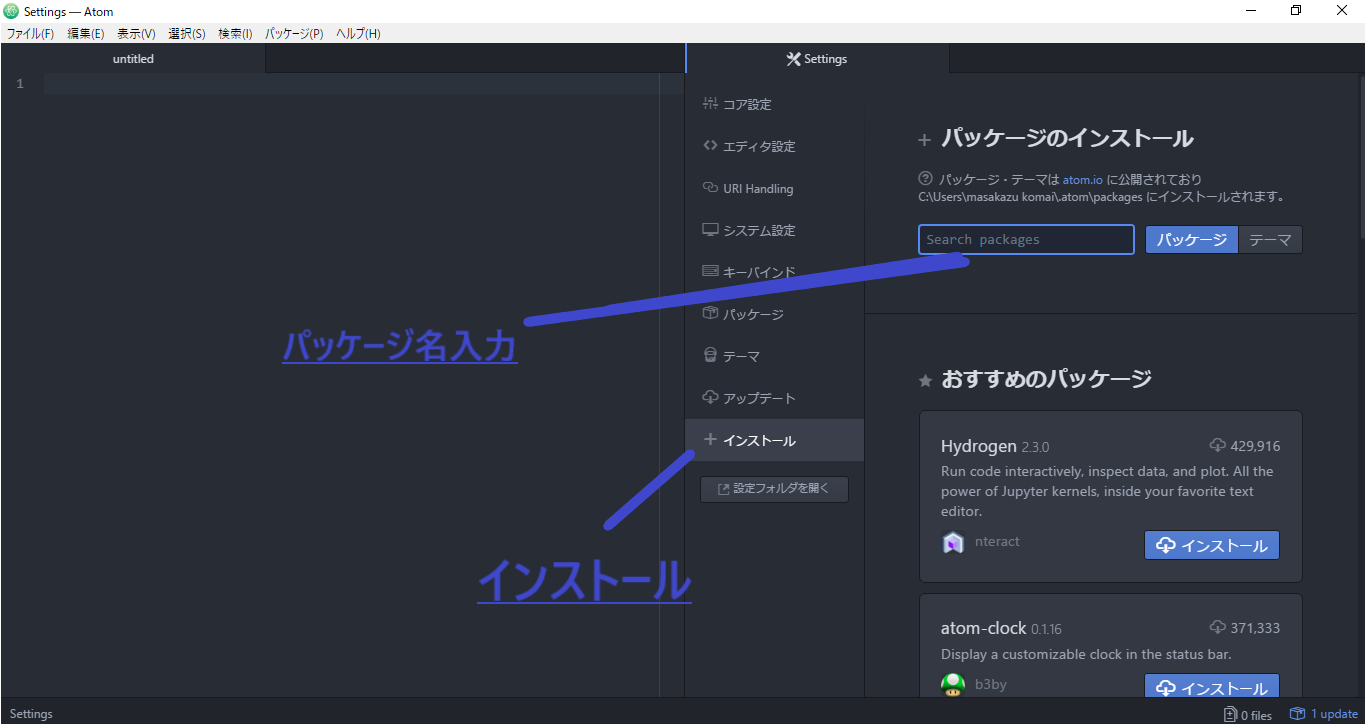Click the コア設定 sliders icon
Viewport: 1365px width, 724px height.
point(710,103)
